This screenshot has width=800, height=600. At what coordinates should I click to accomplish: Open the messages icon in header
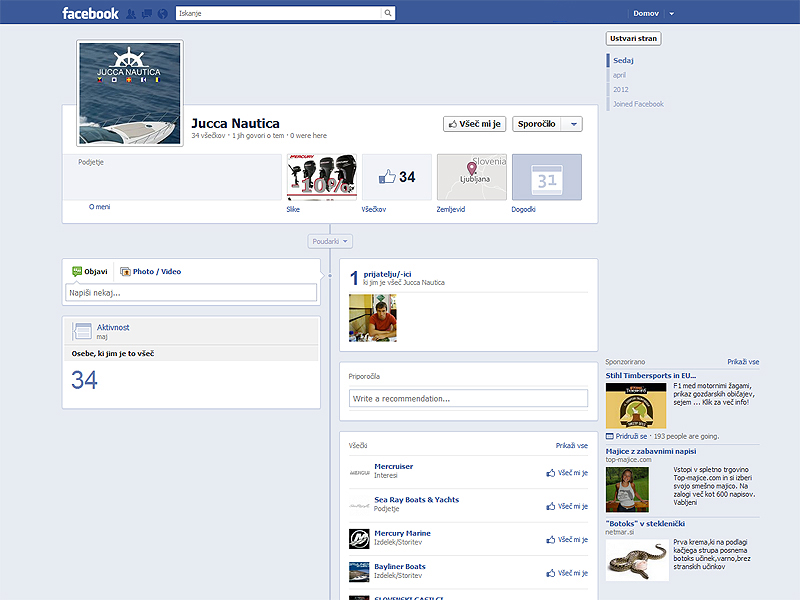147,14
